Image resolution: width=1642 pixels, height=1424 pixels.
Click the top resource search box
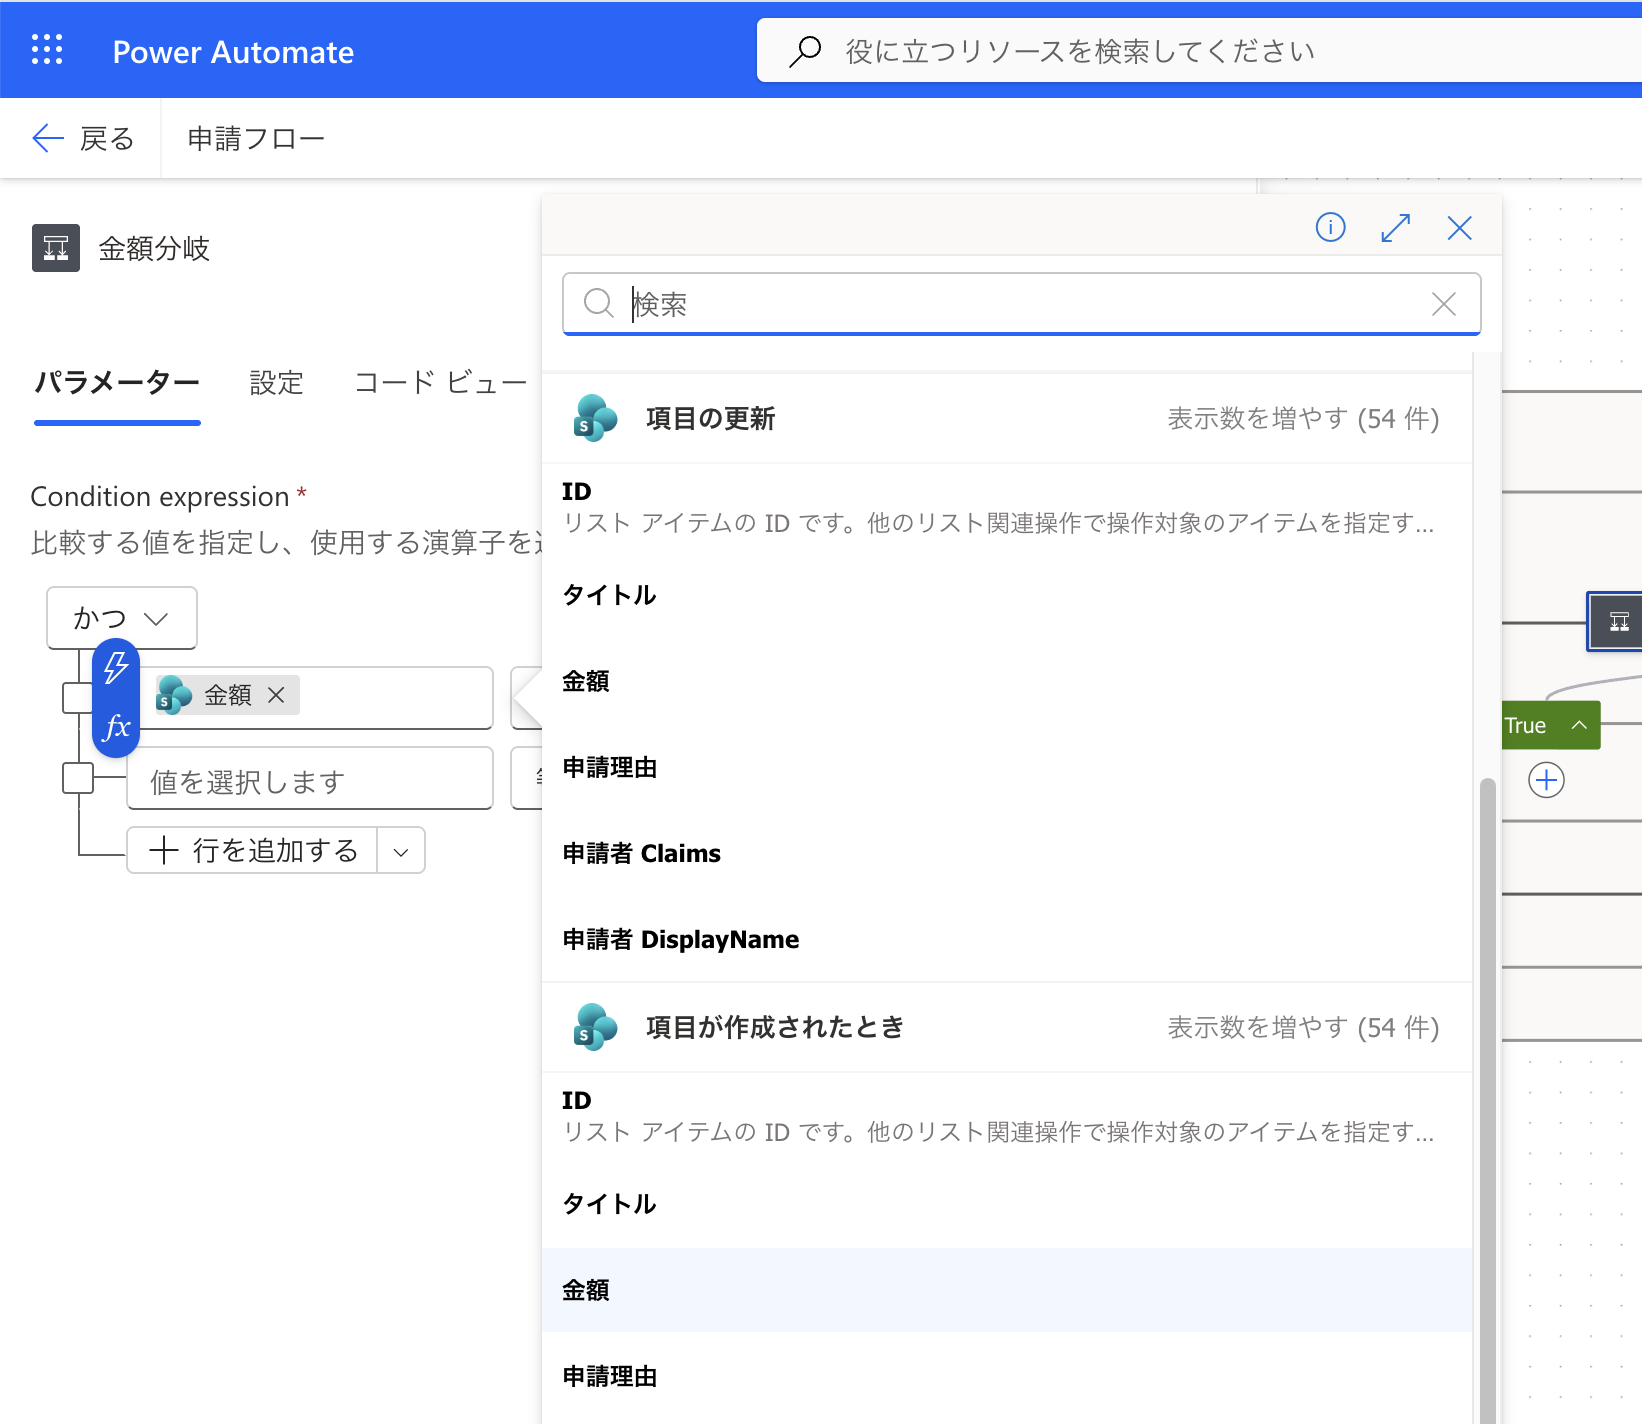tap(1199, 51)
